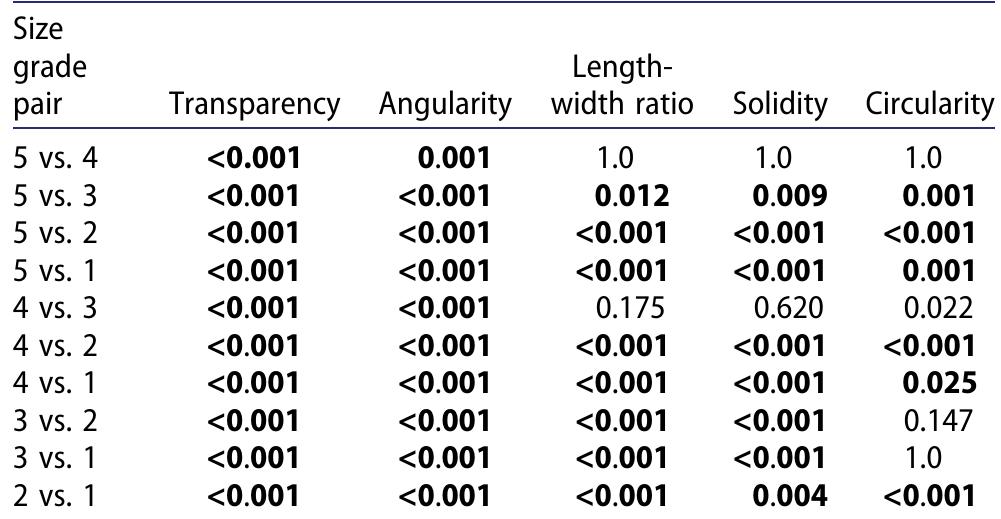Select the Length-width ratio column header
Image resolution: width=1001 pixels, height=519 pixels.
coord(622,86)
